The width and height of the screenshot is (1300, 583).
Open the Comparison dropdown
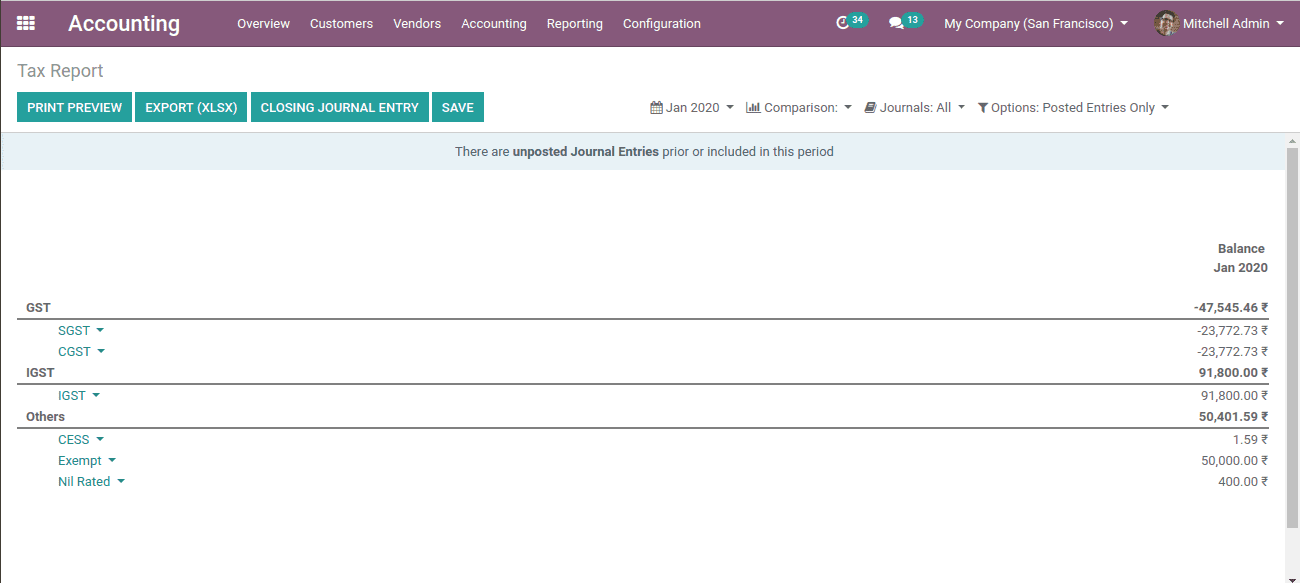click(799, 108)
